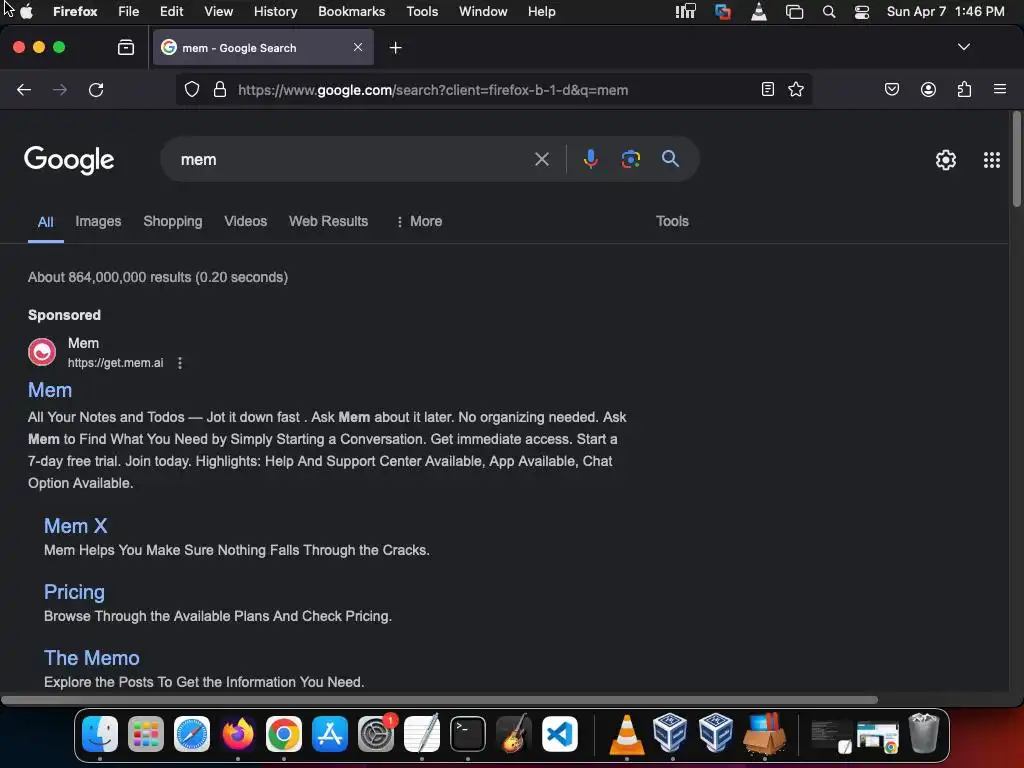Open GarageBand from the dock

514,734
